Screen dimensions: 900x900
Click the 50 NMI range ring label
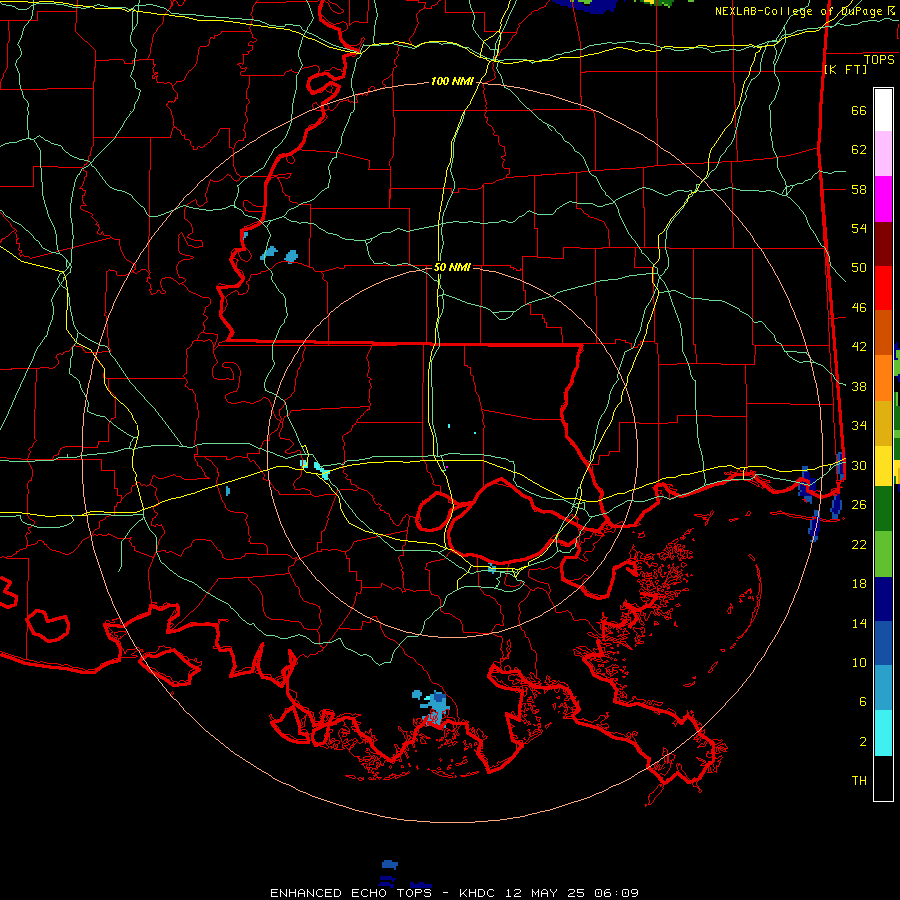(452, 267)
